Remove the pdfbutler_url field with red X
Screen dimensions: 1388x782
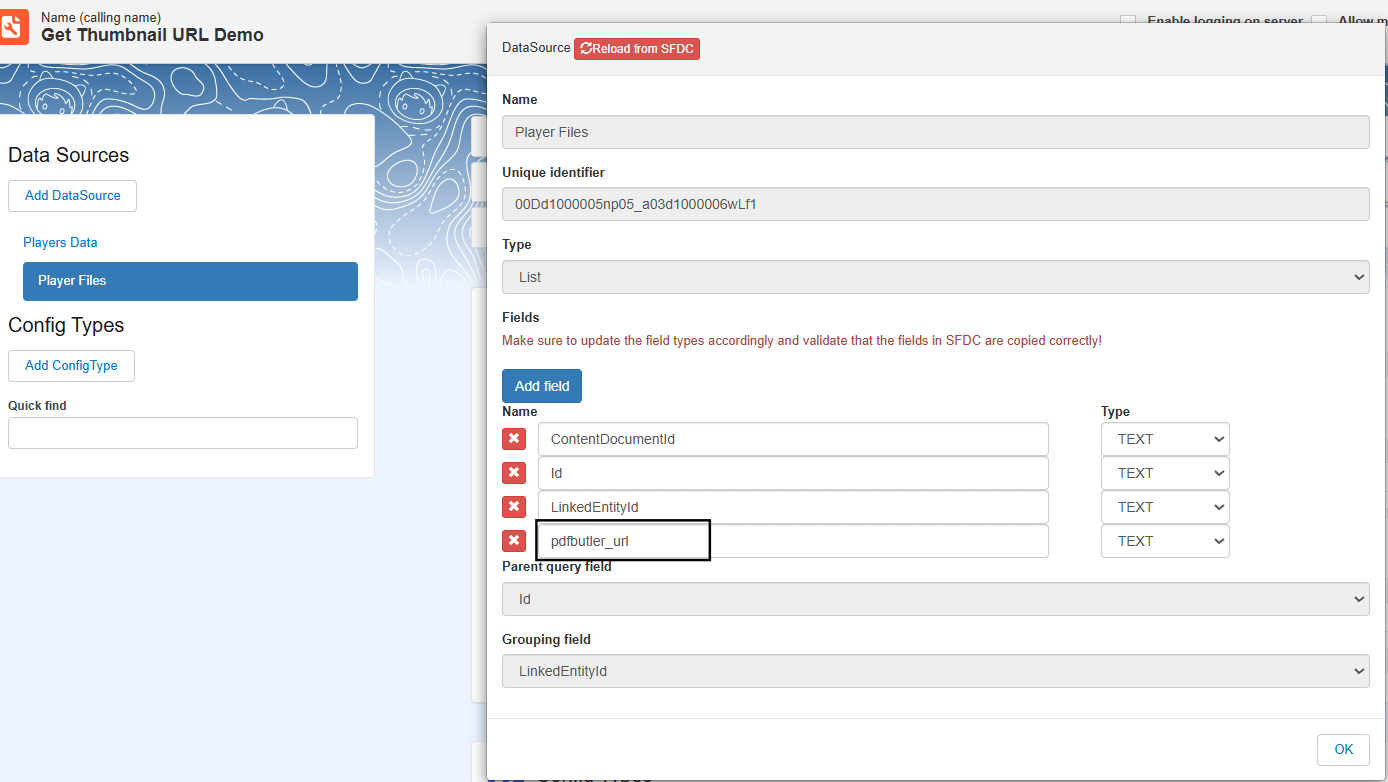(x=514, y=541)
